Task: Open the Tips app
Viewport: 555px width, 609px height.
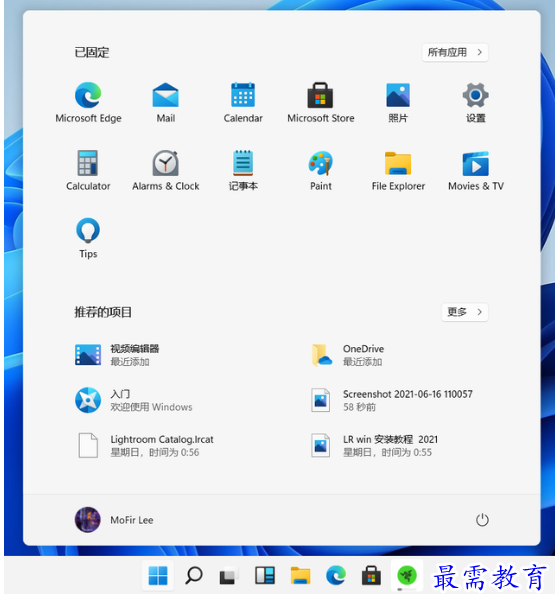Action: coord(88,238)
